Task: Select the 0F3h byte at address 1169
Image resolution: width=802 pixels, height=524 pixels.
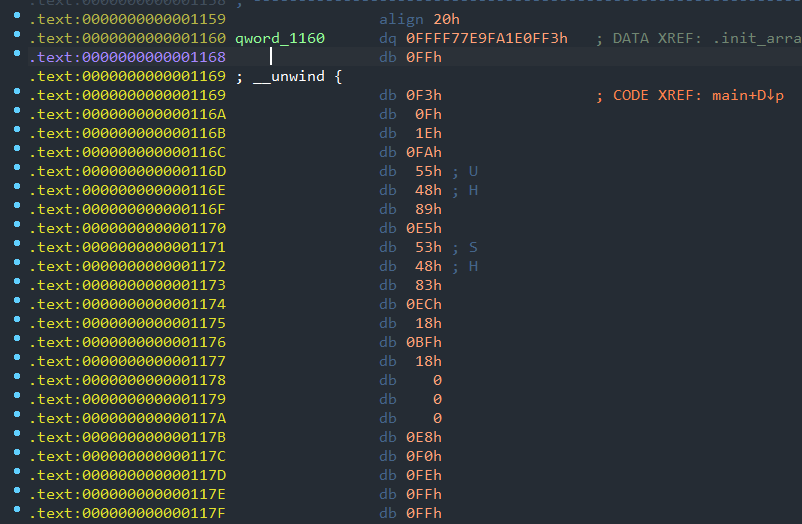Action: point(424,95)
